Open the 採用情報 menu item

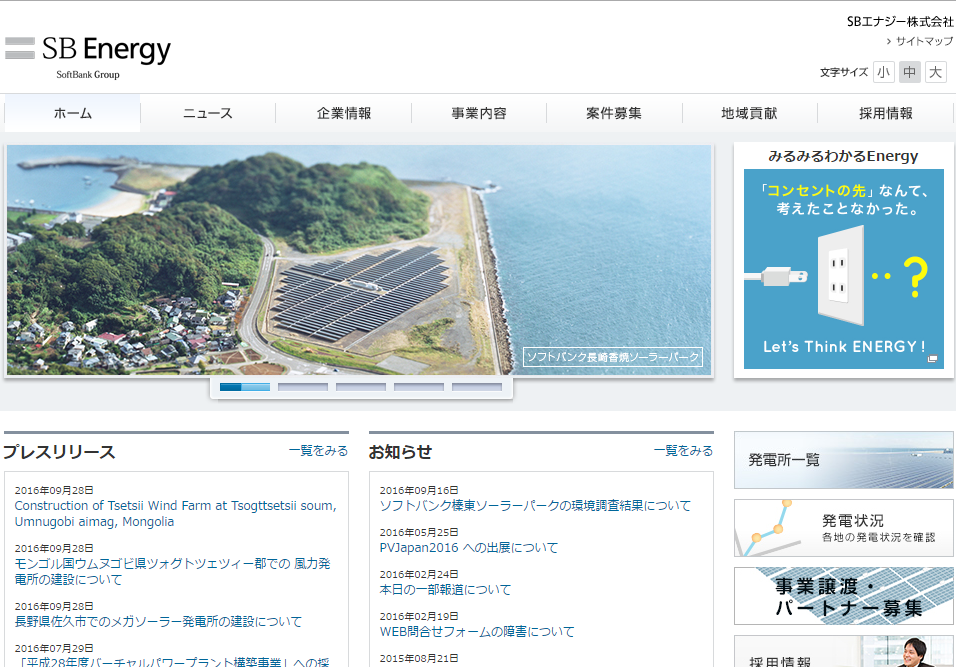[886, 113]
